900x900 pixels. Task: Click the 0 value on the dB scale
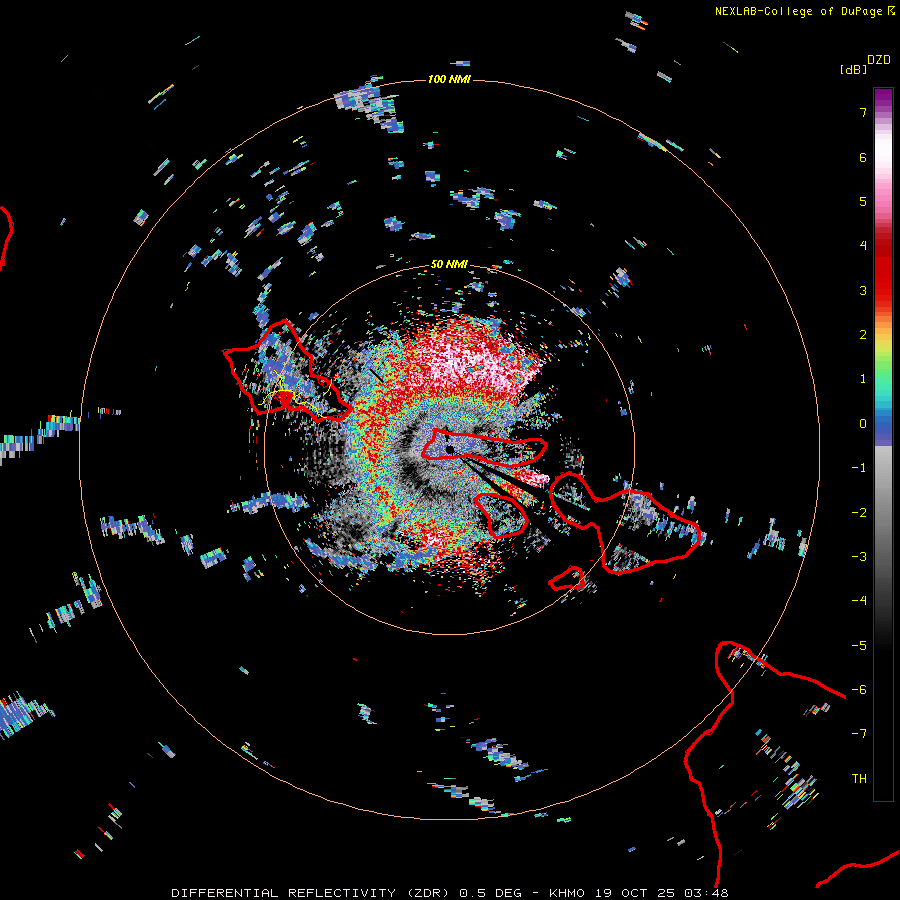tap(863, 424)
